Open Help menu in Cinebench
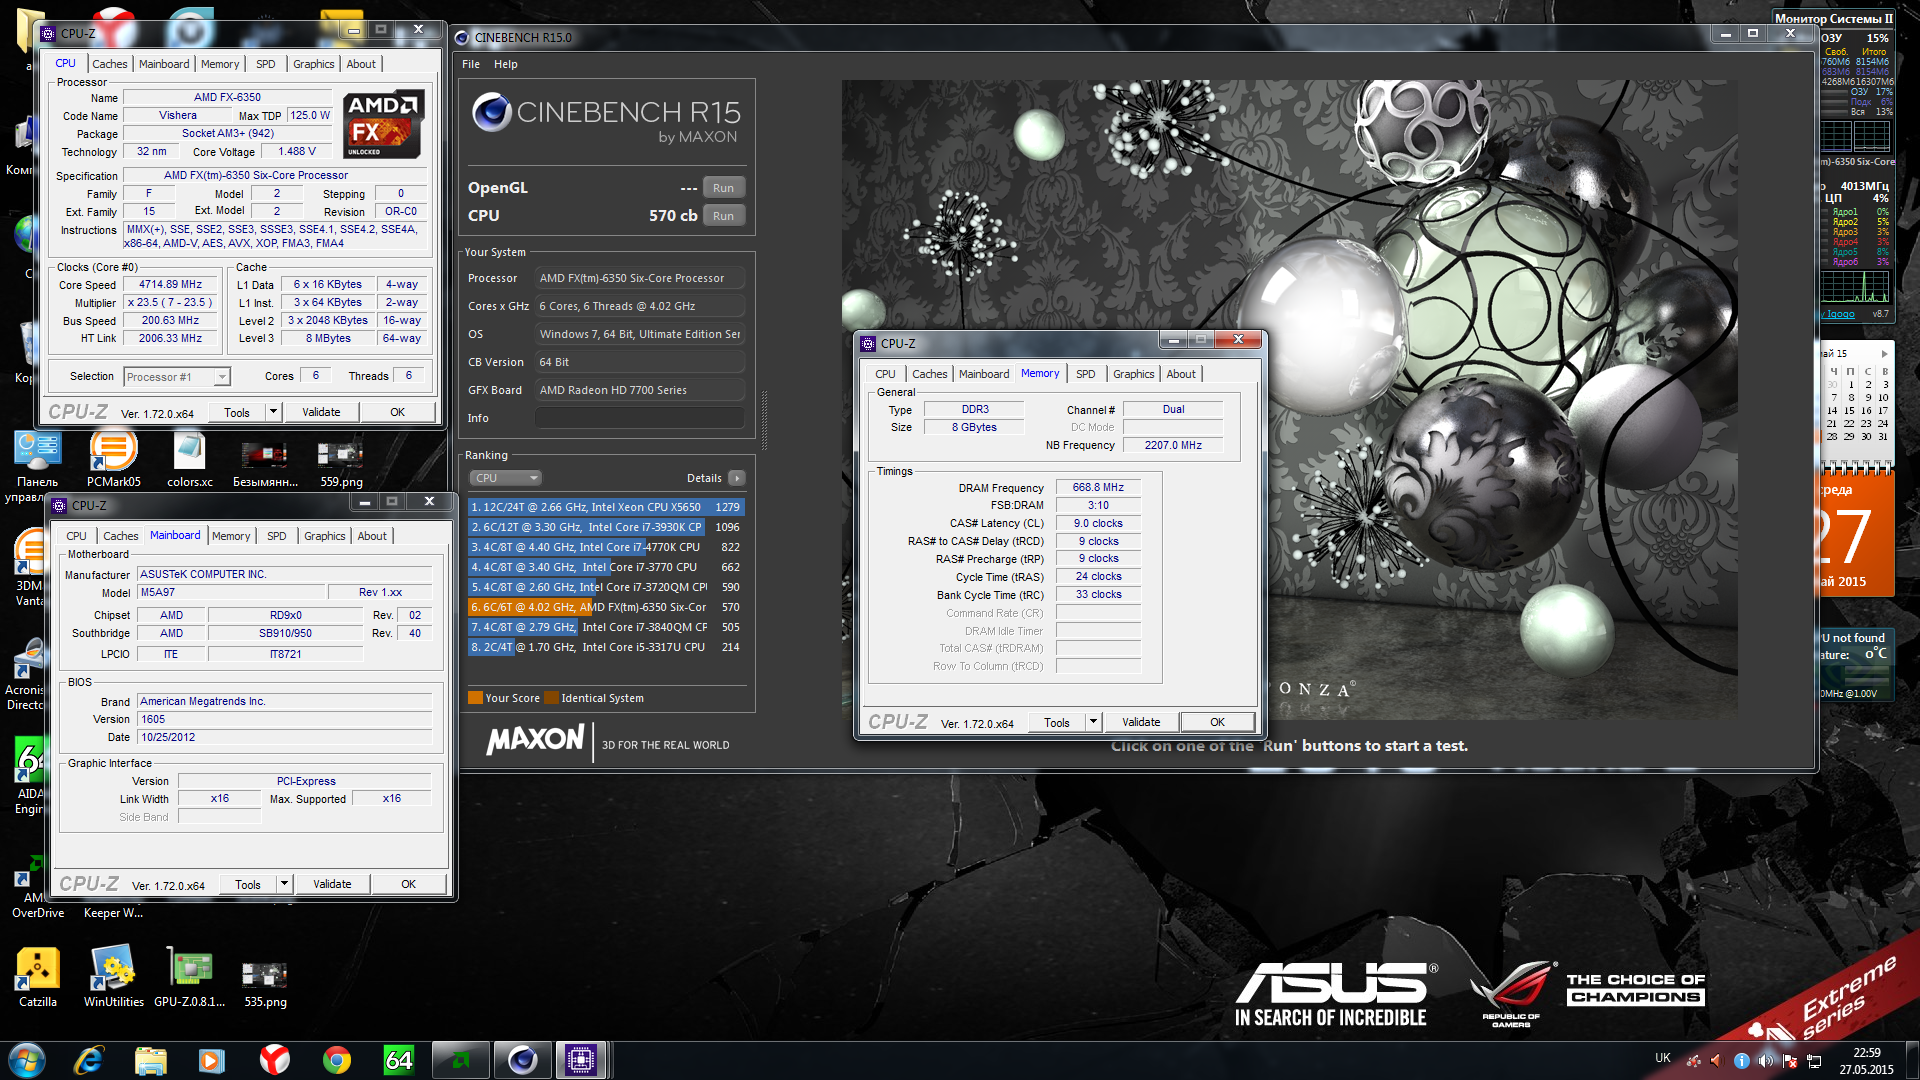Viewport: 1920px width, 1080px height. coord(506,64)
